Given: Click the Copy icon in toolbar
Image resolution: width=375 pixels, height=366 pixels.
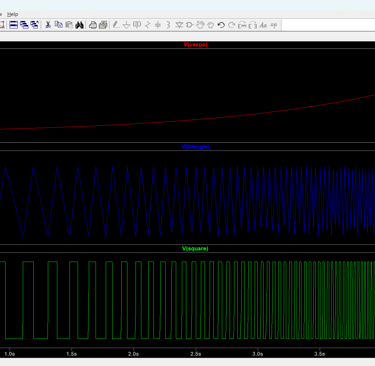Looking at the screenshot, I should (x=59, y=25).
